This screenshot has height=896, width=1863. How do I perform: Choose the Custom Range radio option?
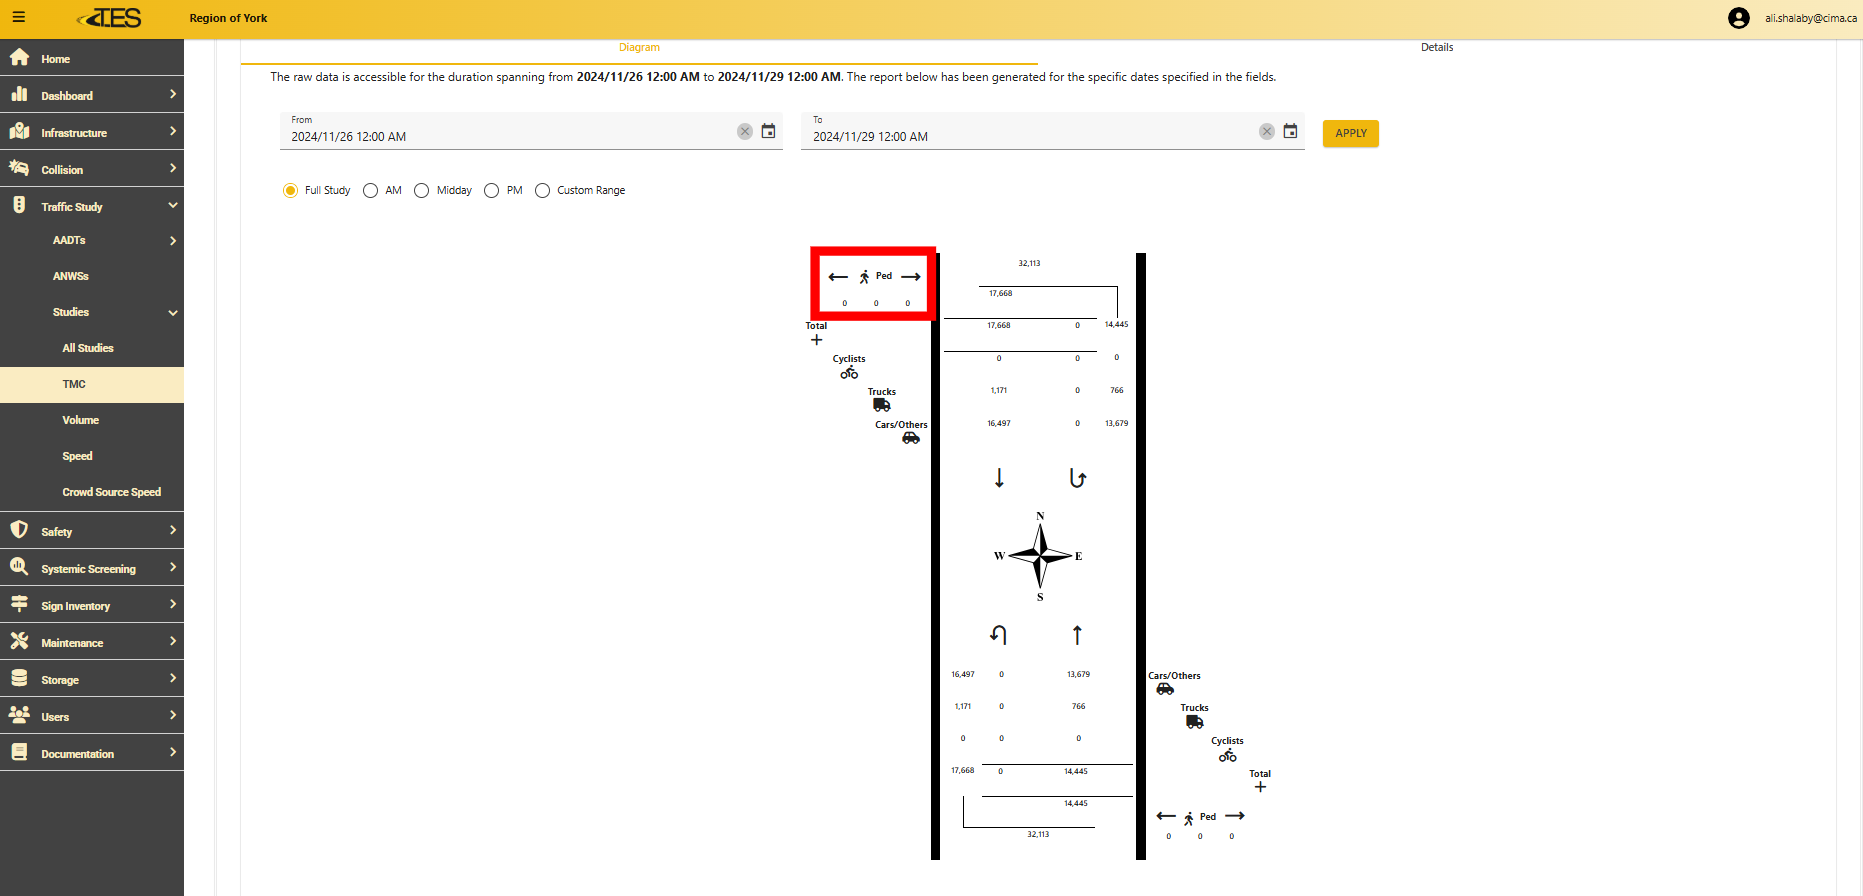tap(543, 191)
